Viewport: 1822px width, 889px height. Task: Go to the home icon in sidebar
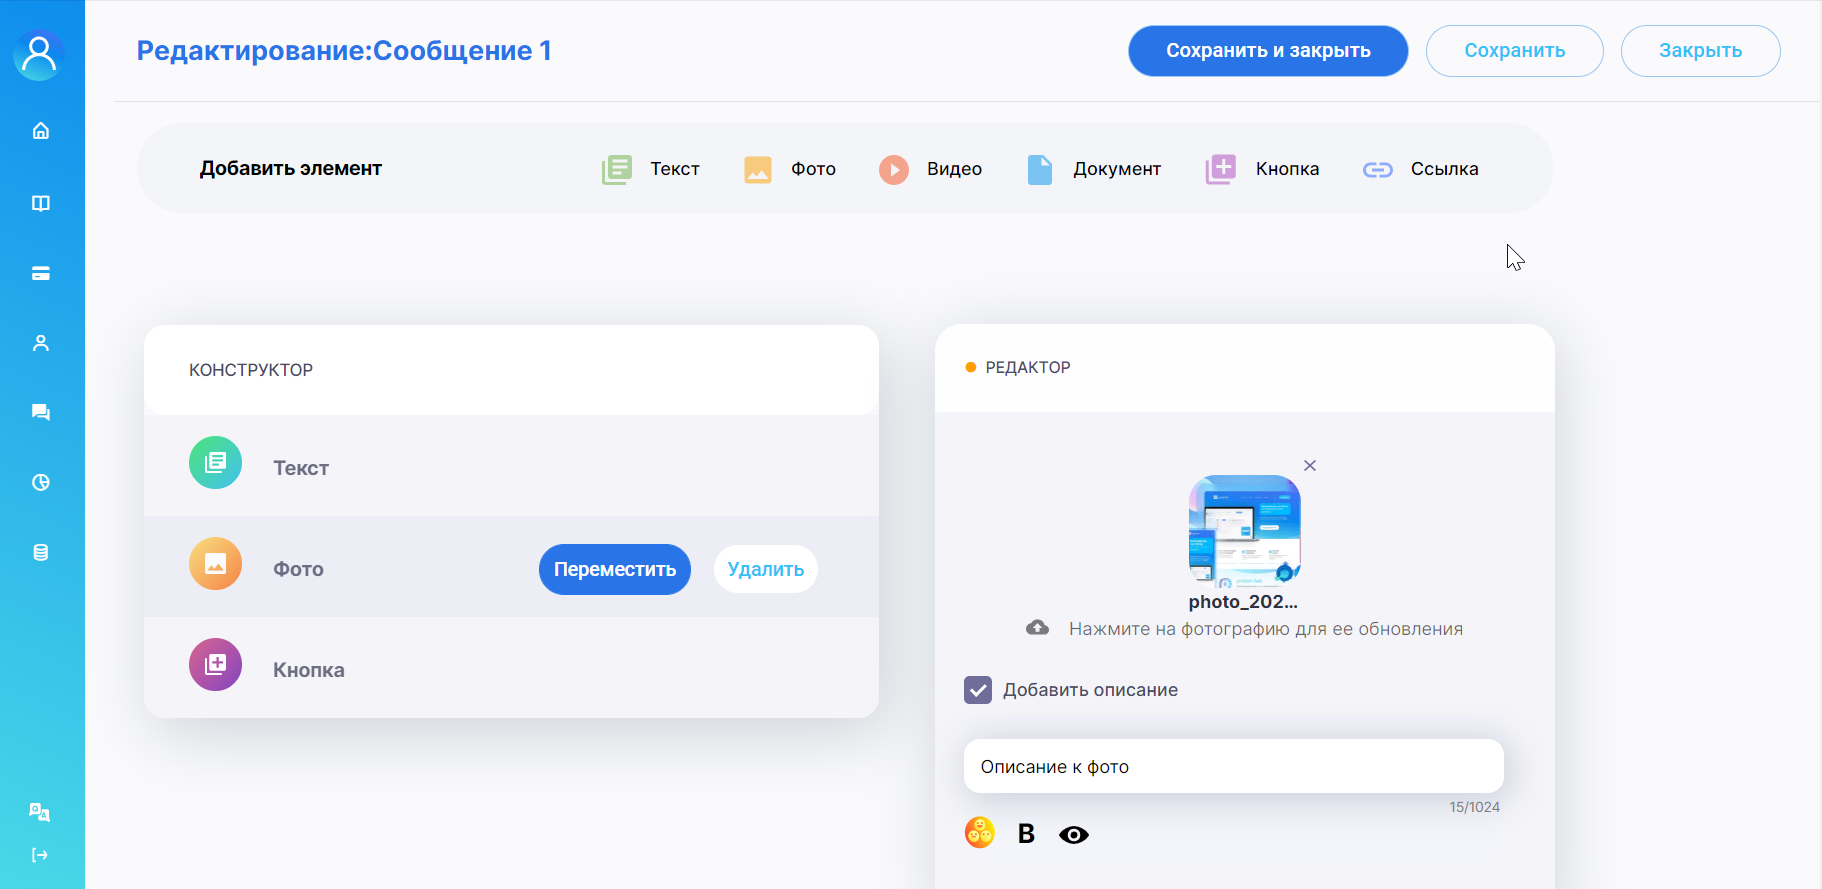click(41, 131)
